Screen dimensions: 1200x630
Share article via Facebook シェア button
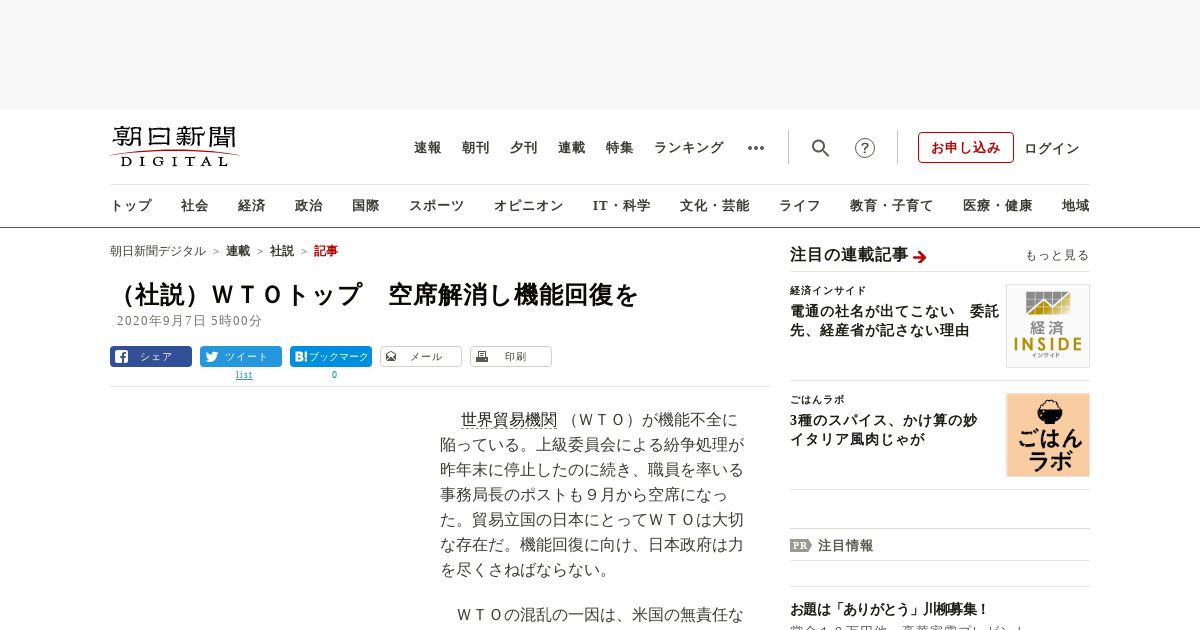[151, 357]
